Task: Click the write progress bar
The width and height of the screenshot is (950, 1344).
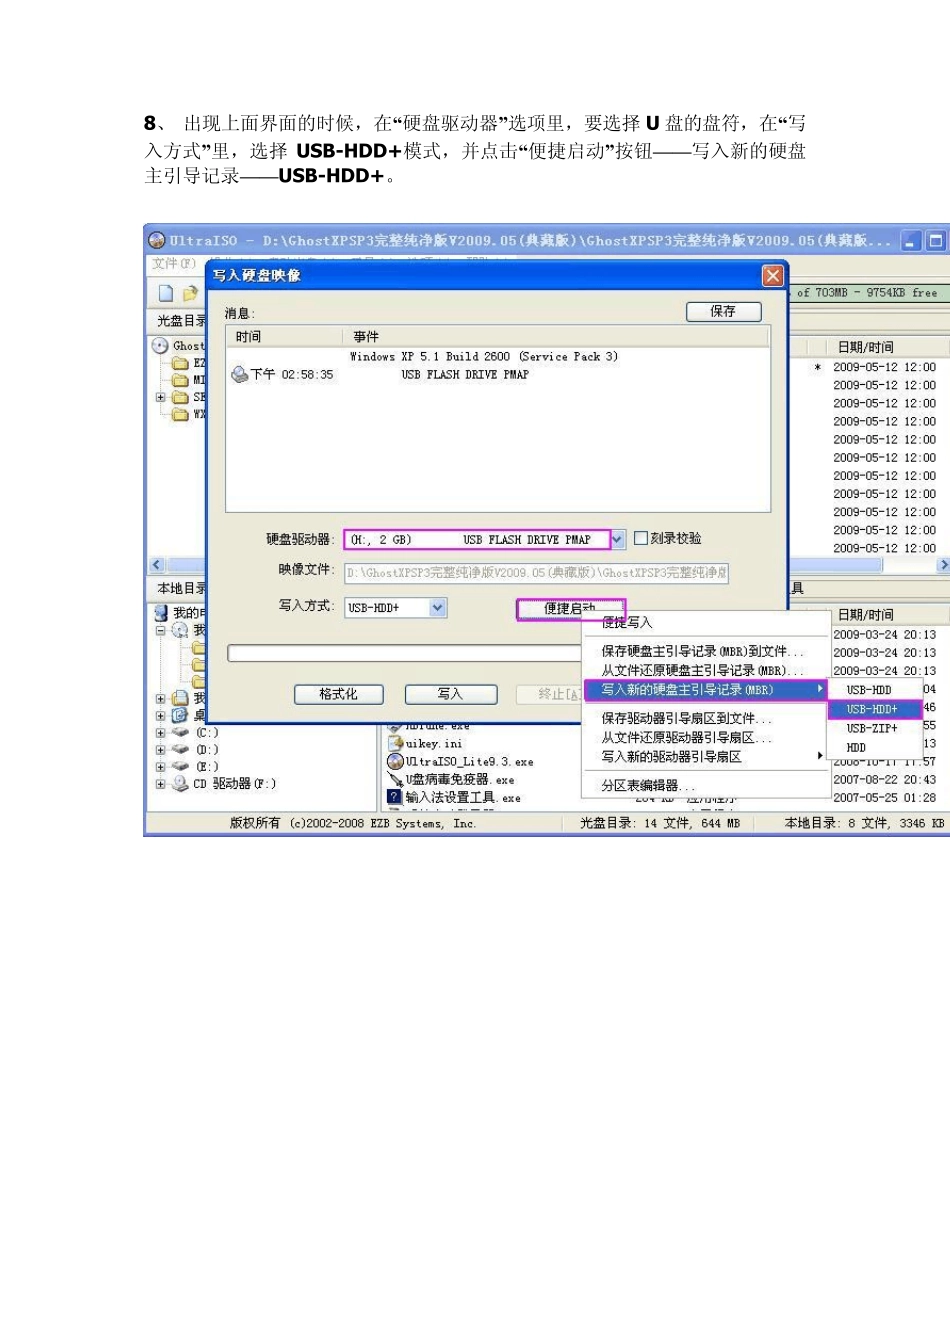Action: tap(405, 653)
